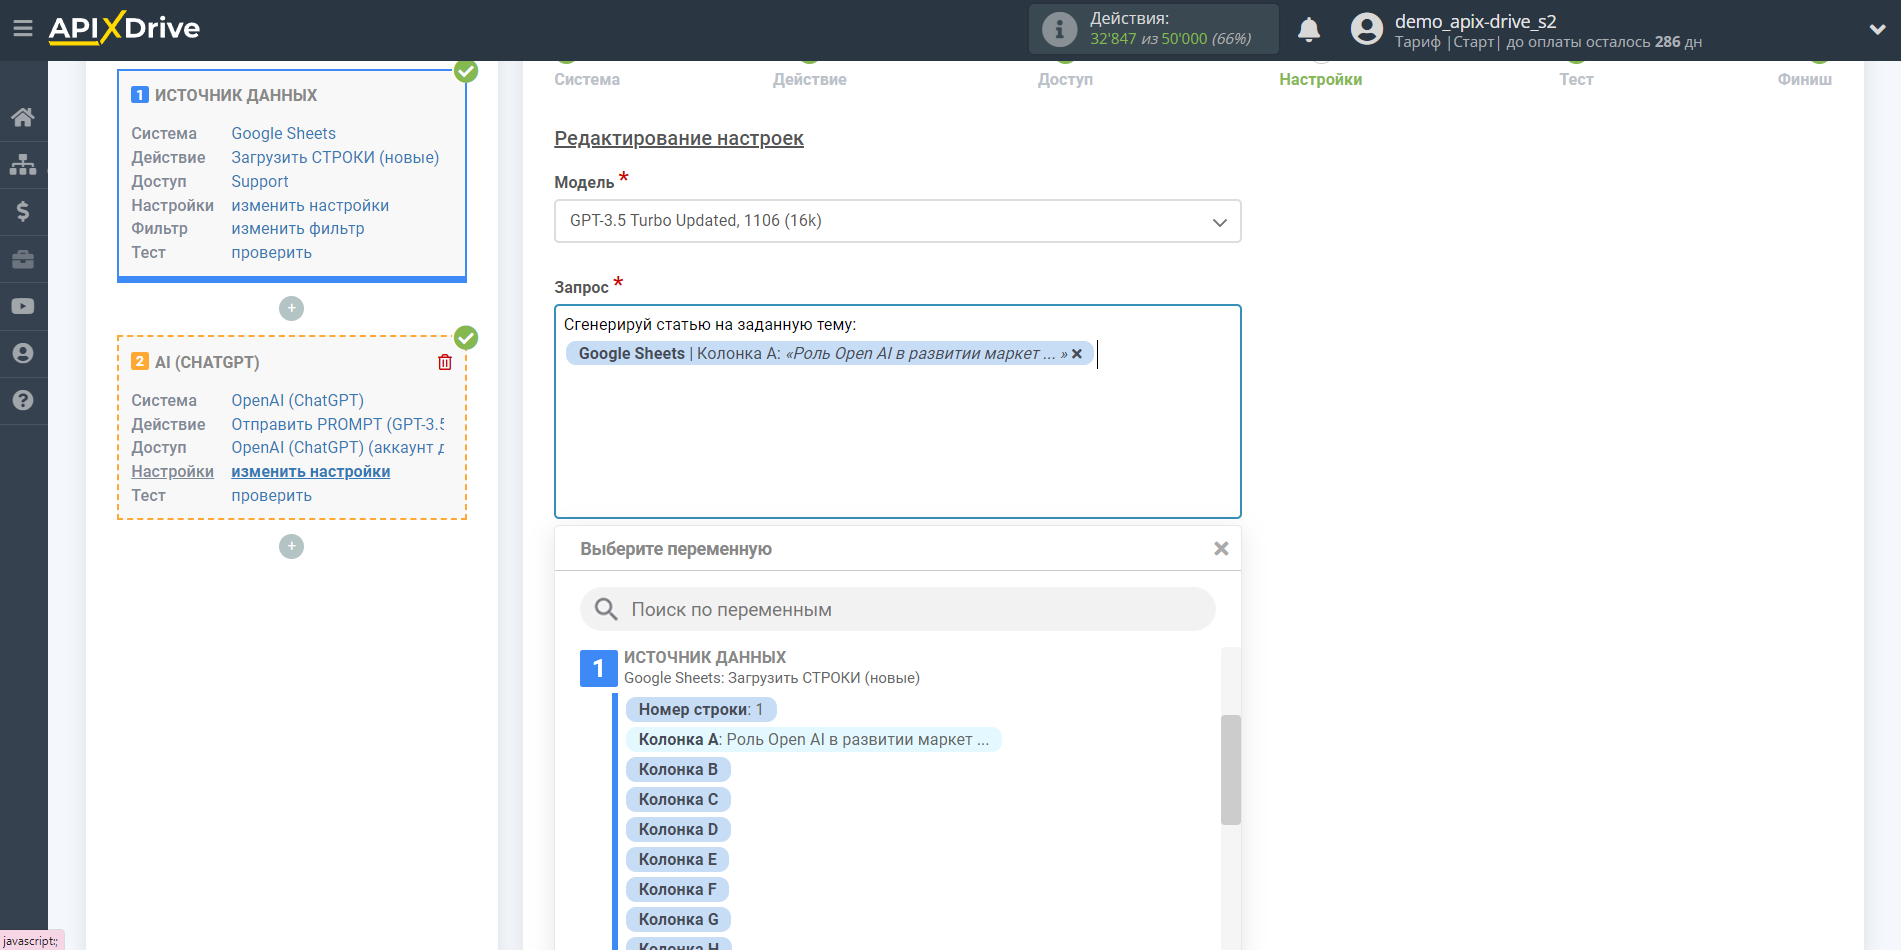This screenshot has height=950, width=1901.
Task: Open the Модель dropdown
Action: click(897, 221)
